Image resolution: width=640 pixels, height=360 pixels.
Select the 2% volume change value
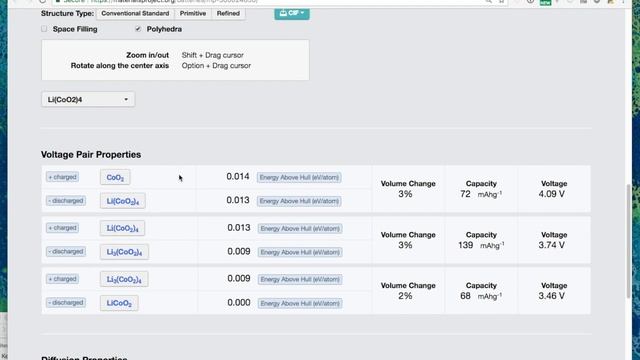[405, 296]
